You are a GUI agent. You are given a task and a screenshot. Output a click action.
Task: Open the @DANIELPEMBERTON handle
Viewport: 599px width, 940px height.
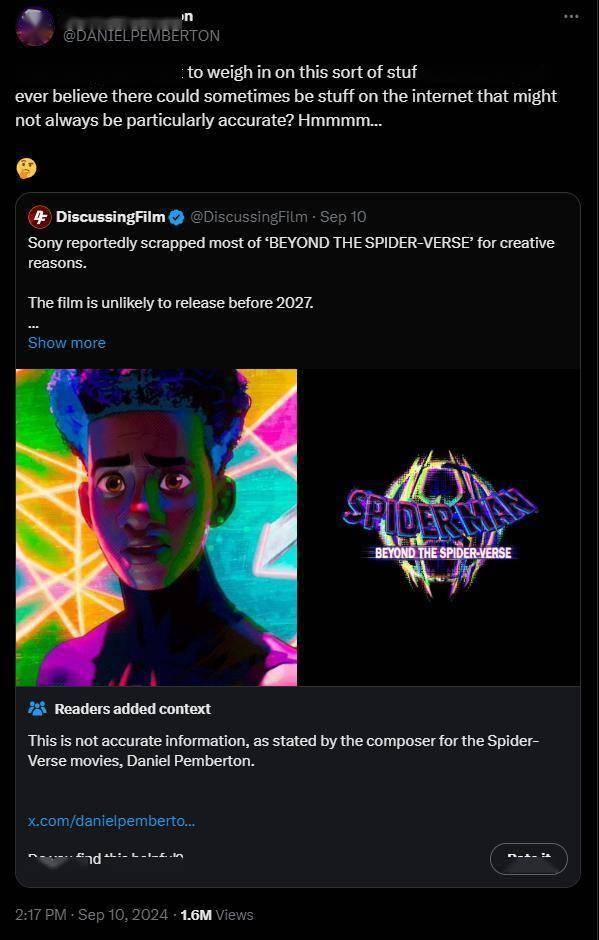(x=142, y=36)
